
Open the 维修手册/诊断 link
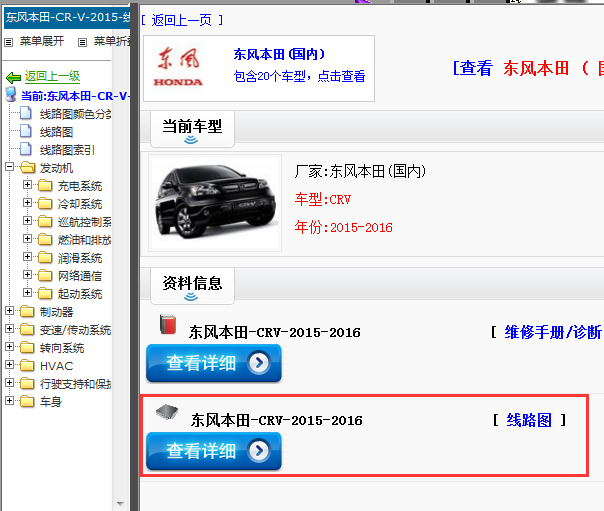tap(553, 332)
